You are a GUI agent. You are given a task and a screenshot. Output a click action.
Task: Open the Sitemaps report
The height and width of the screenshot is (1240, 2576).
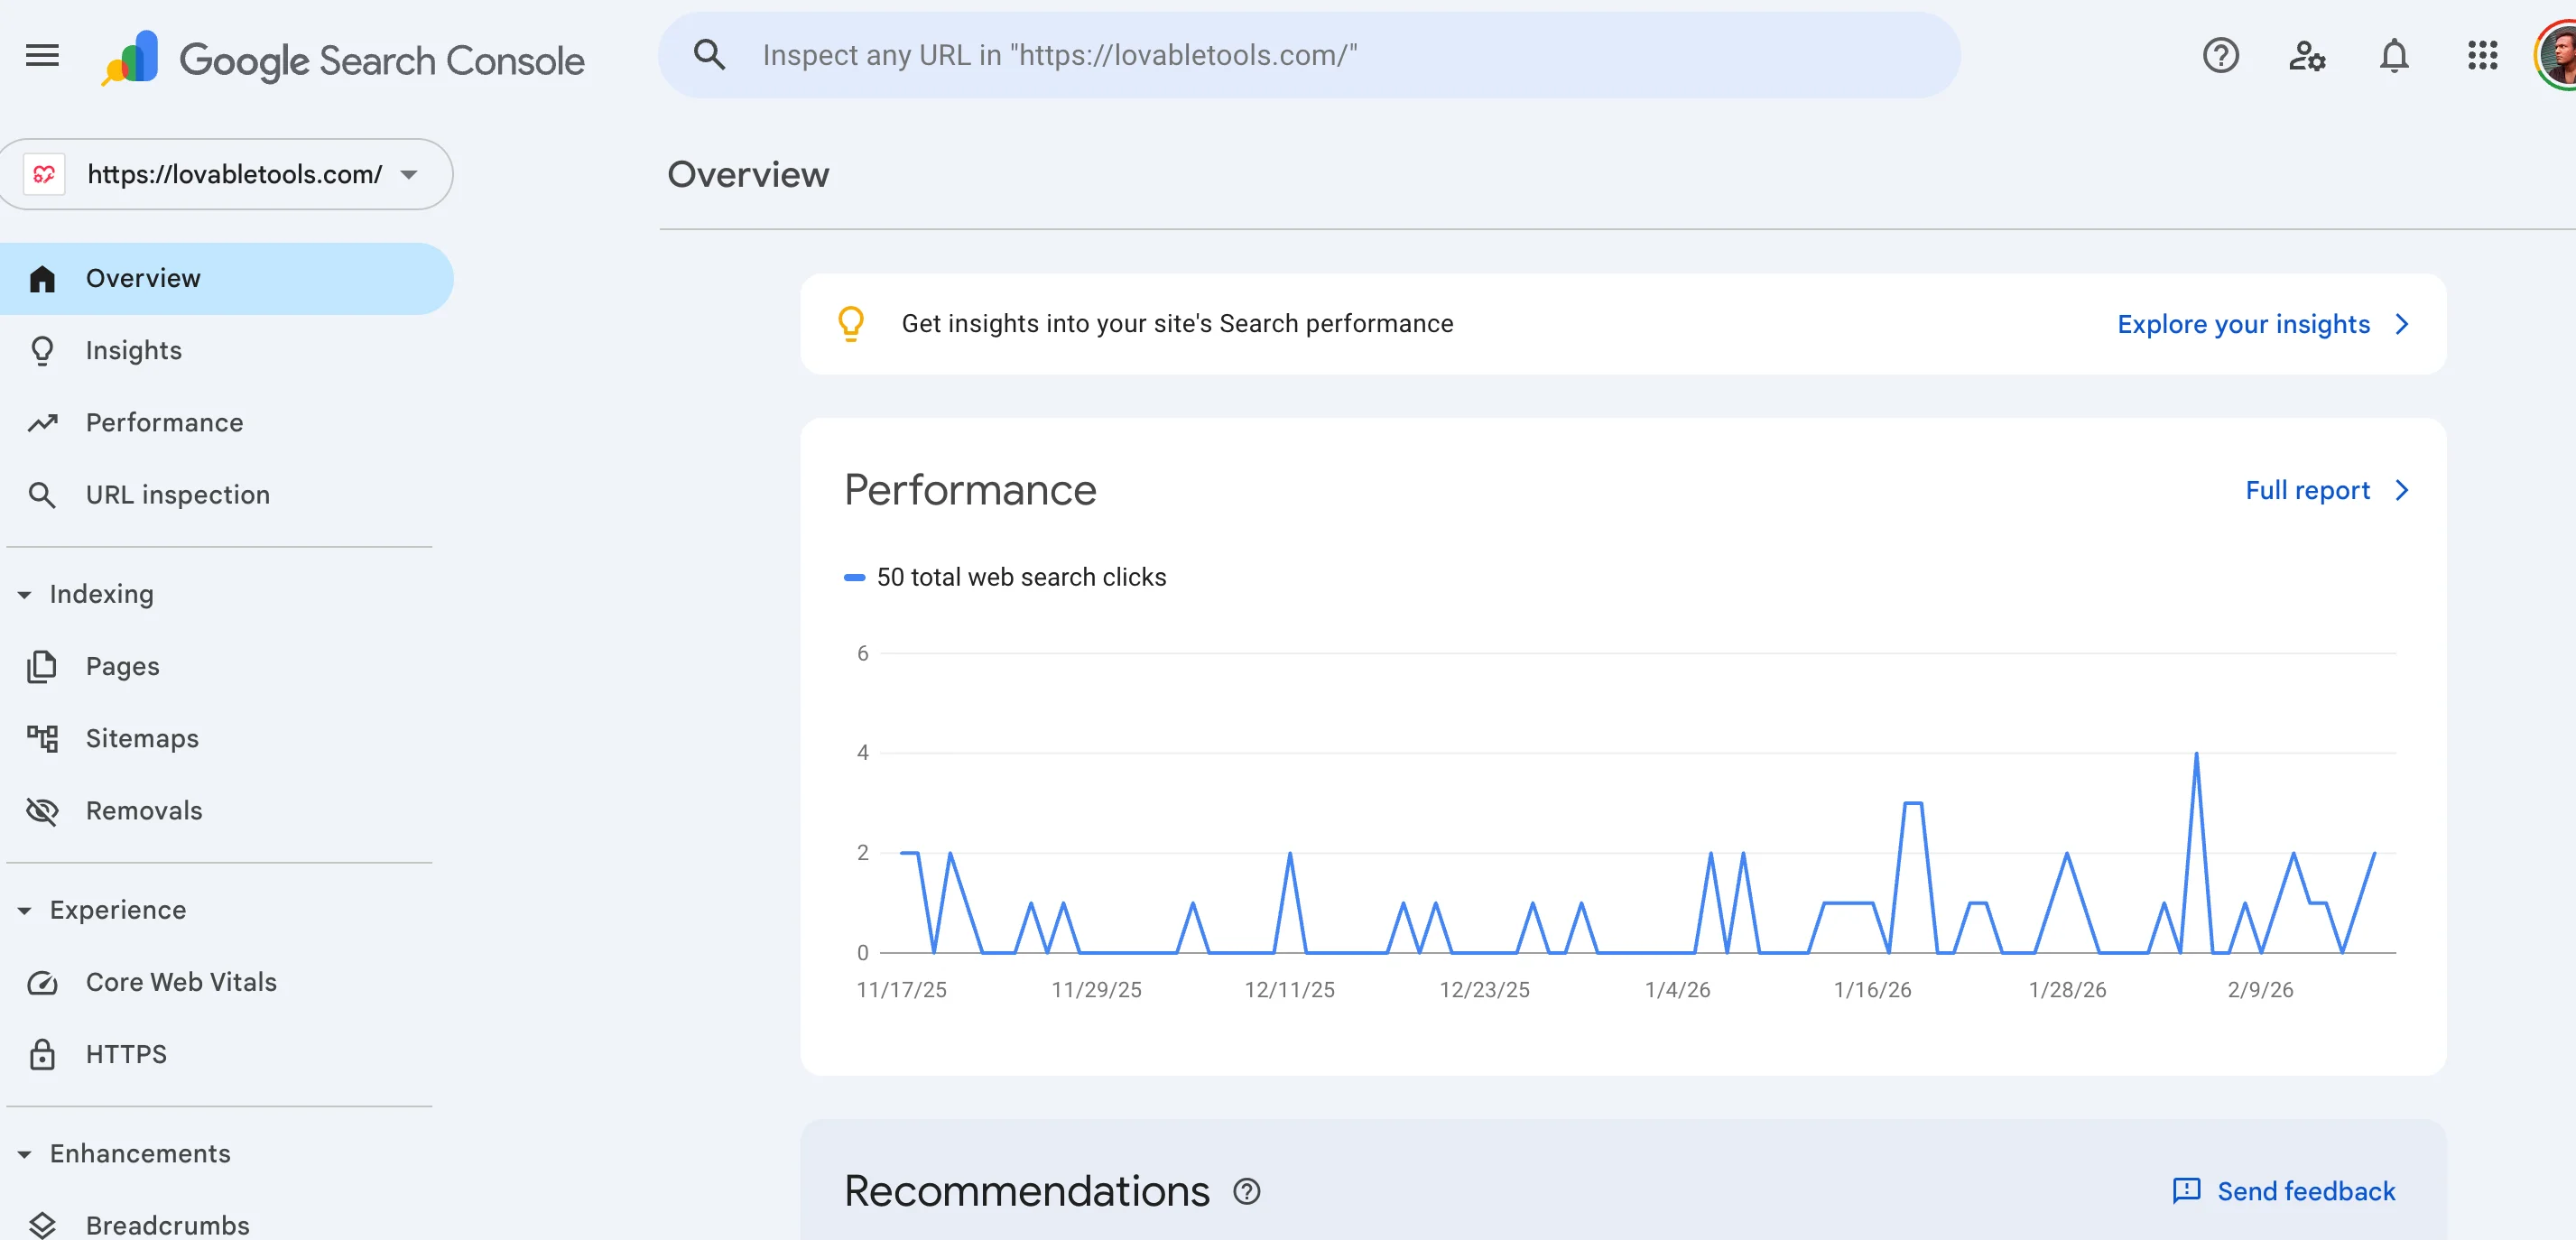pos(141,738)
